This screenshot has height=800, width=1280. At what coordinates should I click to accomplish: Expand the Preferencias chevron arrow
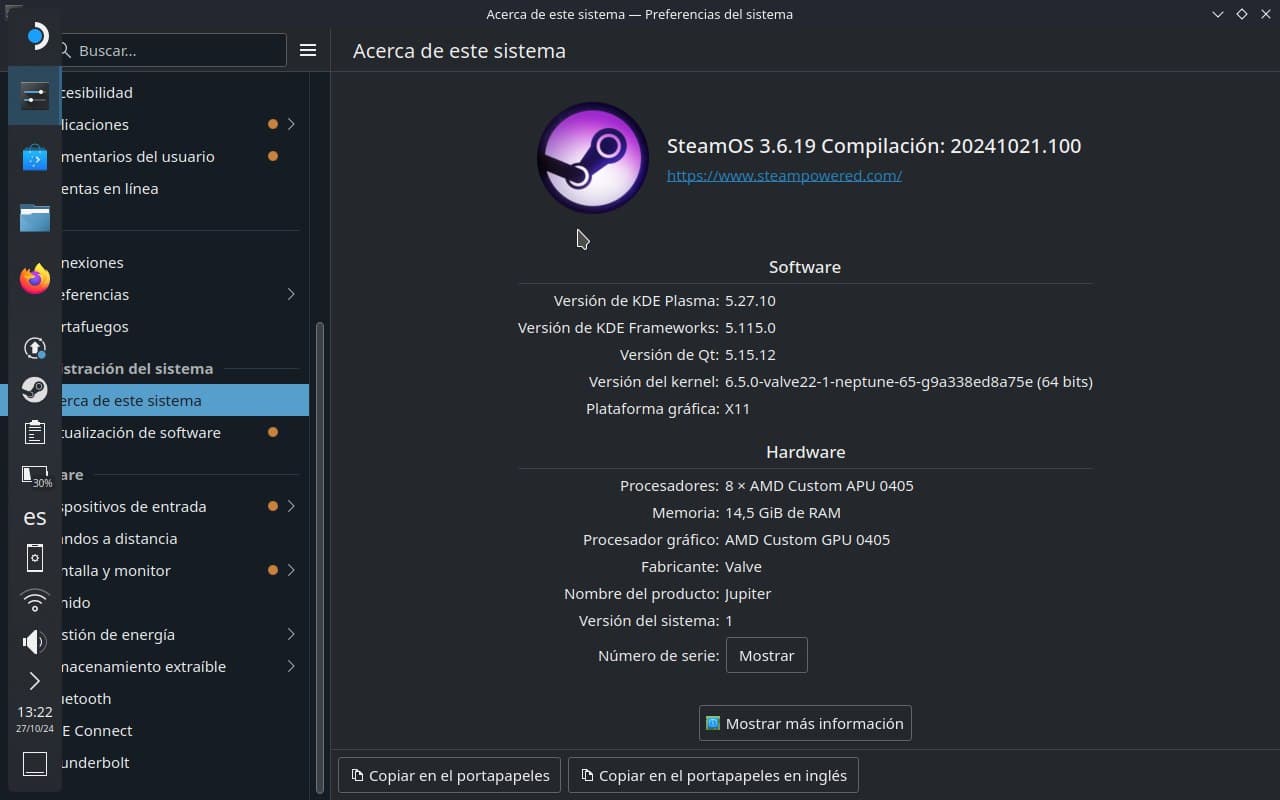[x=291, y=294]
